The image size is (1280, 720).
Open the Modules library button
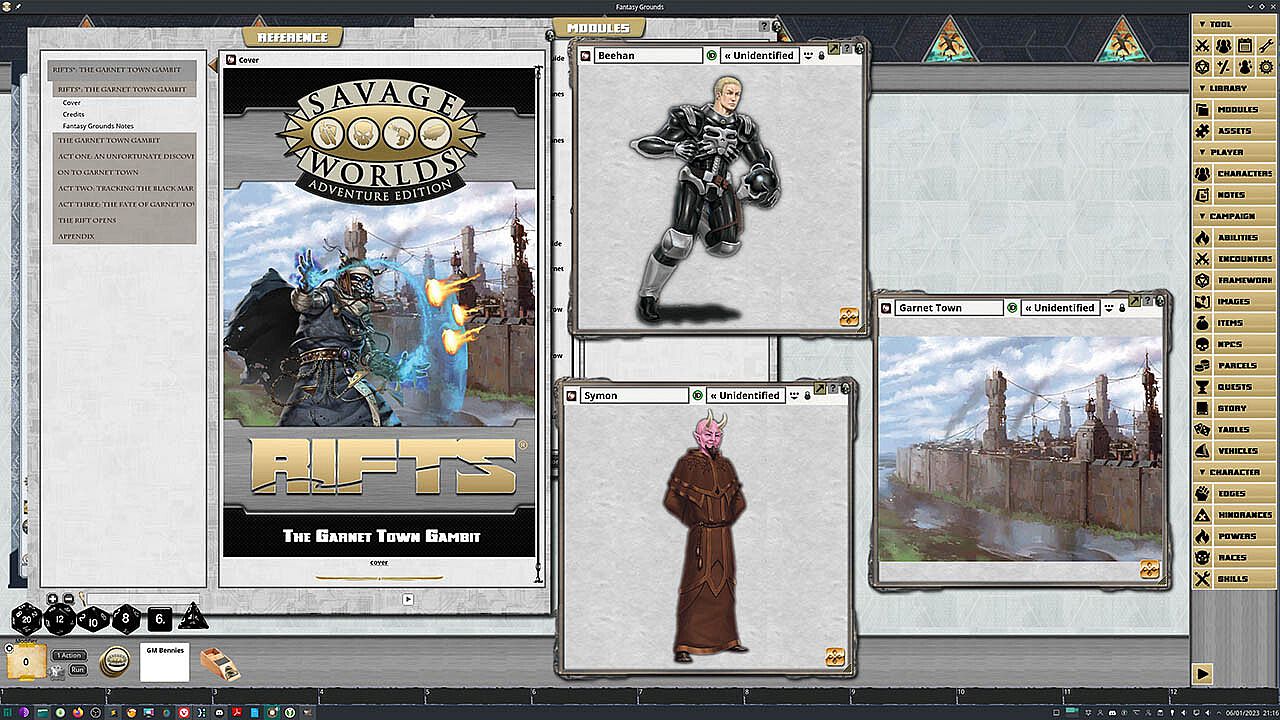pos(1234,109)
